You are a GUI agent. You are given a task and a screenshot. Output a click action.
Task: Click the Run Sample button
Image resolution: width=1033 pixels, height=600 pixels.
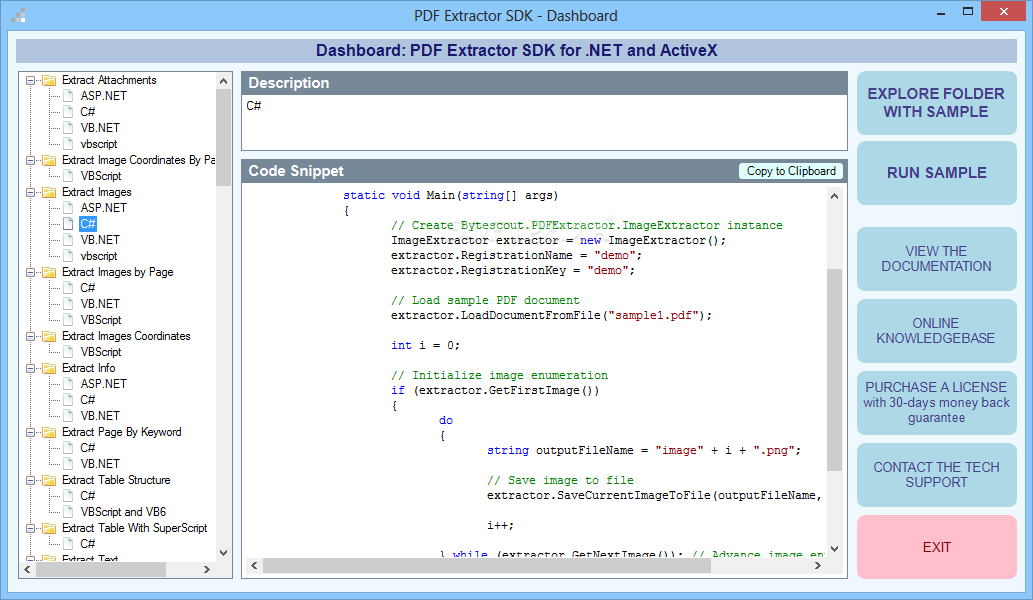pyautogui.click(x=936, y=173)
